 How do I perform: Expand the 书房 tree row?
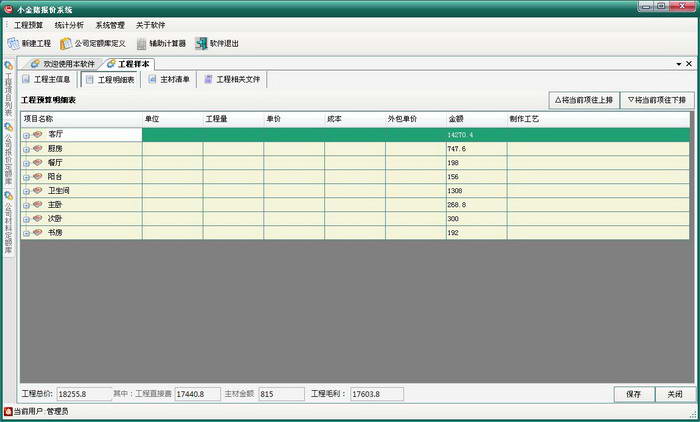(x=26, y=234)
